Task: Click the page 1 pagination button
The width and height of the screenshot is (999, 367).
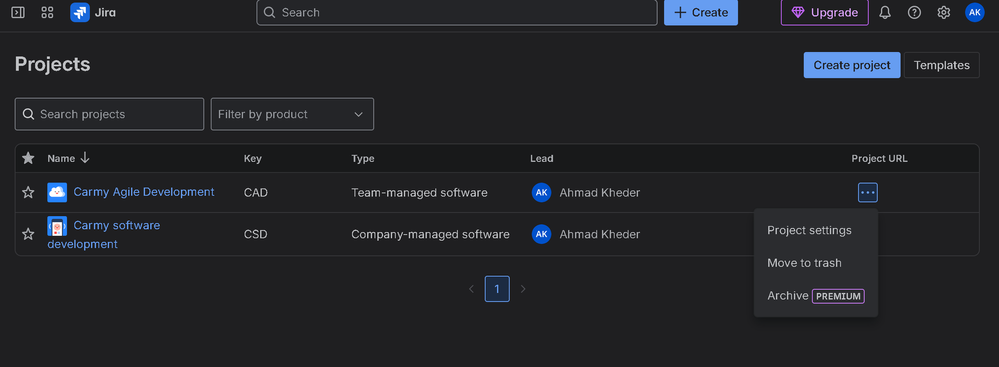Action: 497,289
